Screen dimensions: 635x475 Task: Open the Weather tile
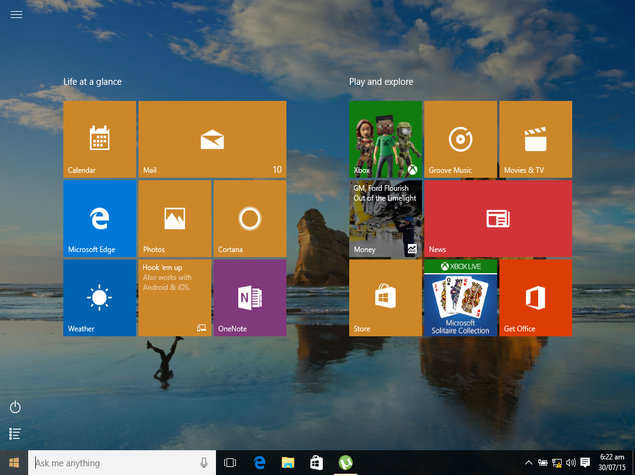coord(100,298)
